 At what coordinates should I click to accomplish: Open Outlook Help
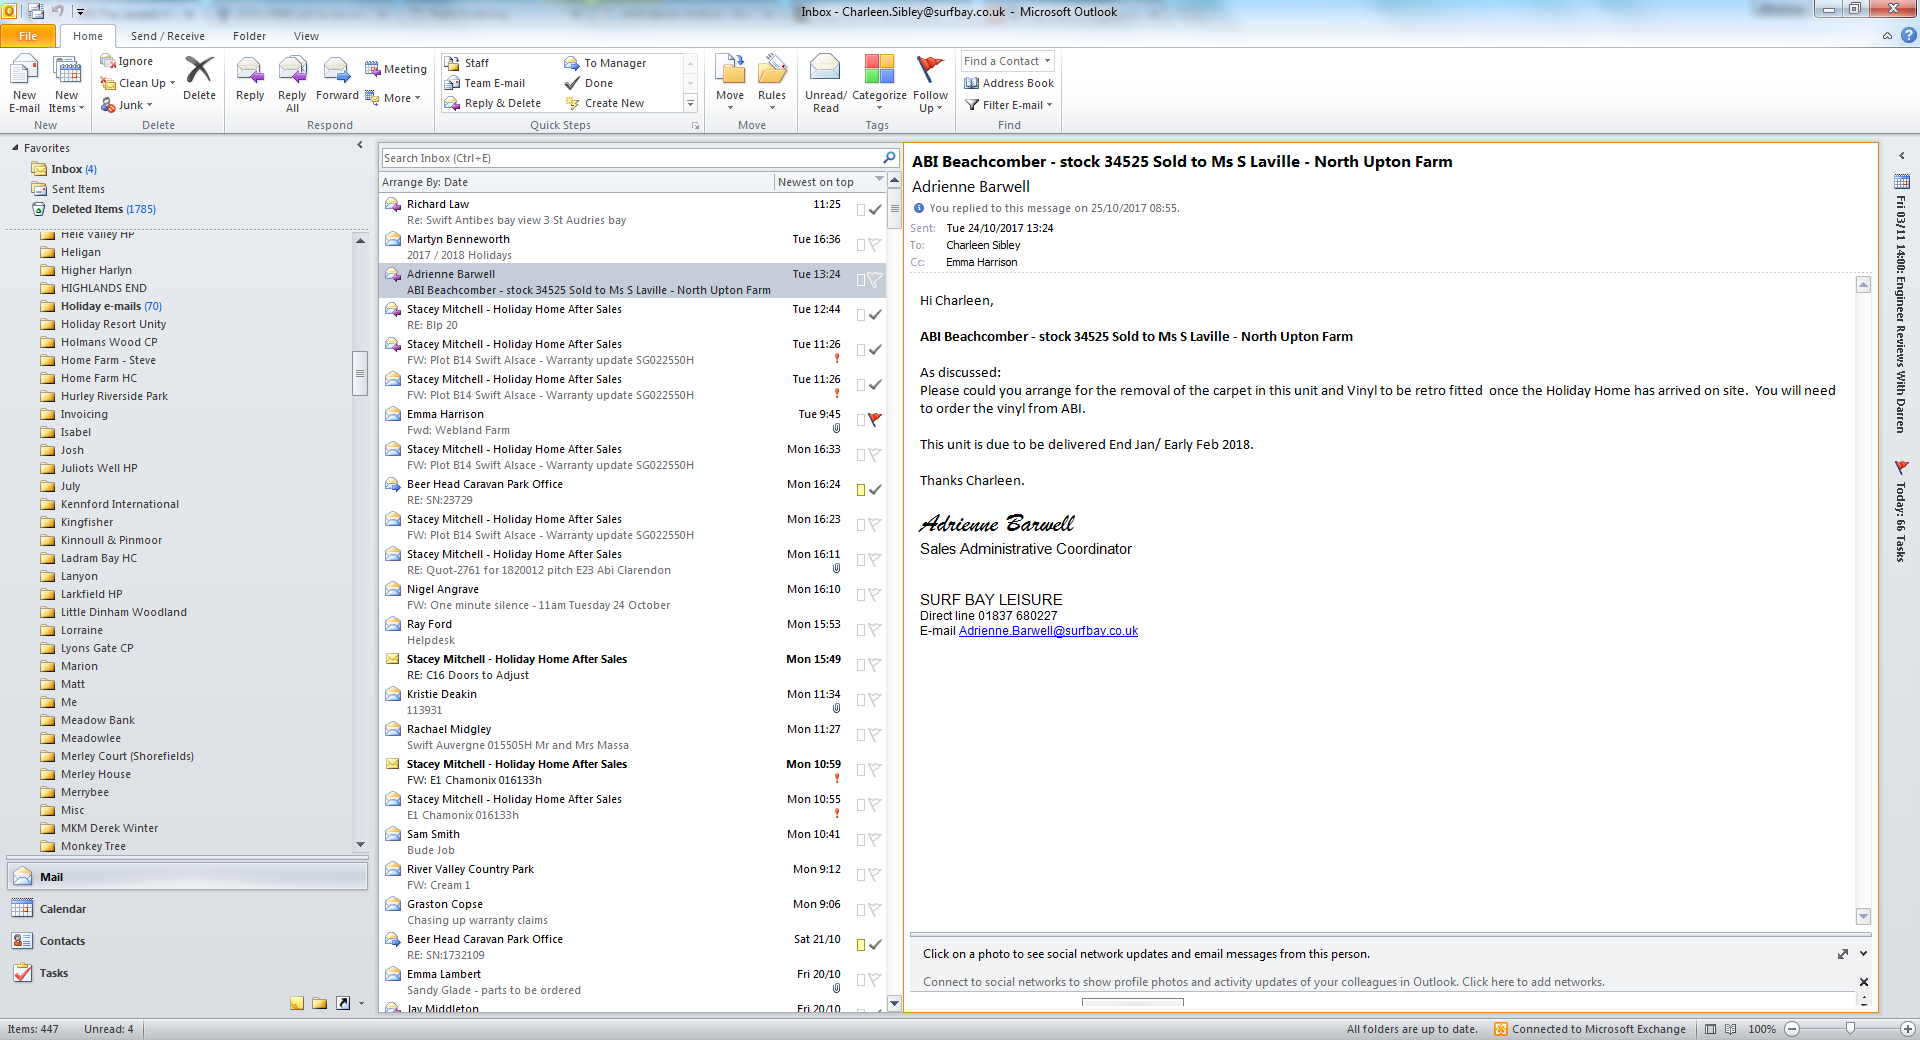[x=1909, y=35]
